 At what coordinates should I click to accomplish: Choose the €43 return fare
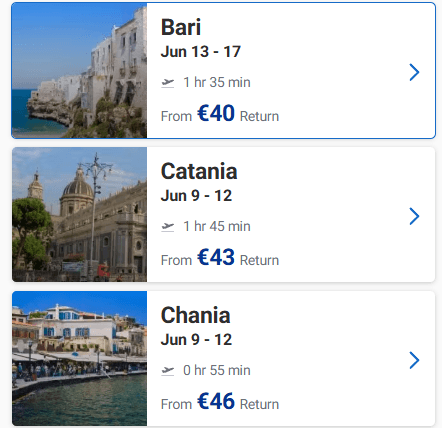216,257
